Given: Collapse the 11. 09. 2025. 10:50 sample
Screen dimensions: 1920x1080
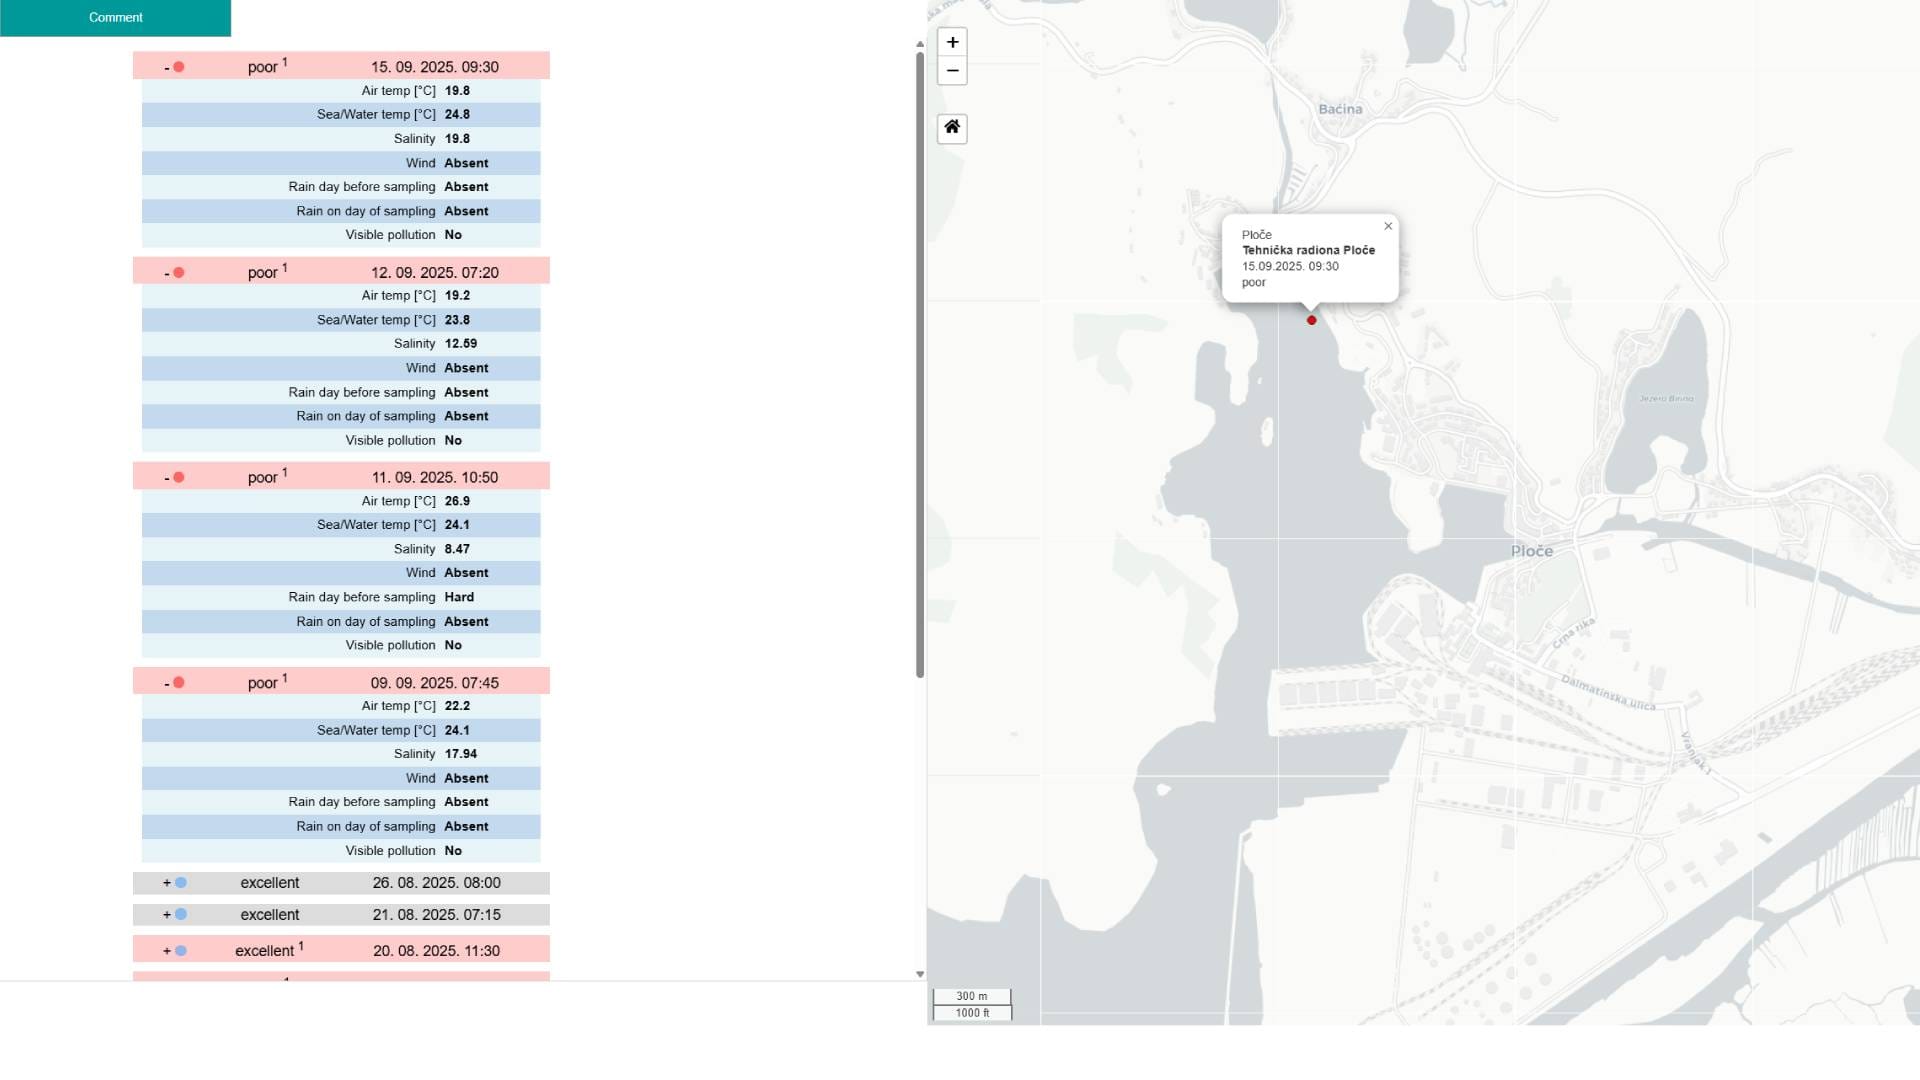Looking at the screenshot, I should (167, 478).
